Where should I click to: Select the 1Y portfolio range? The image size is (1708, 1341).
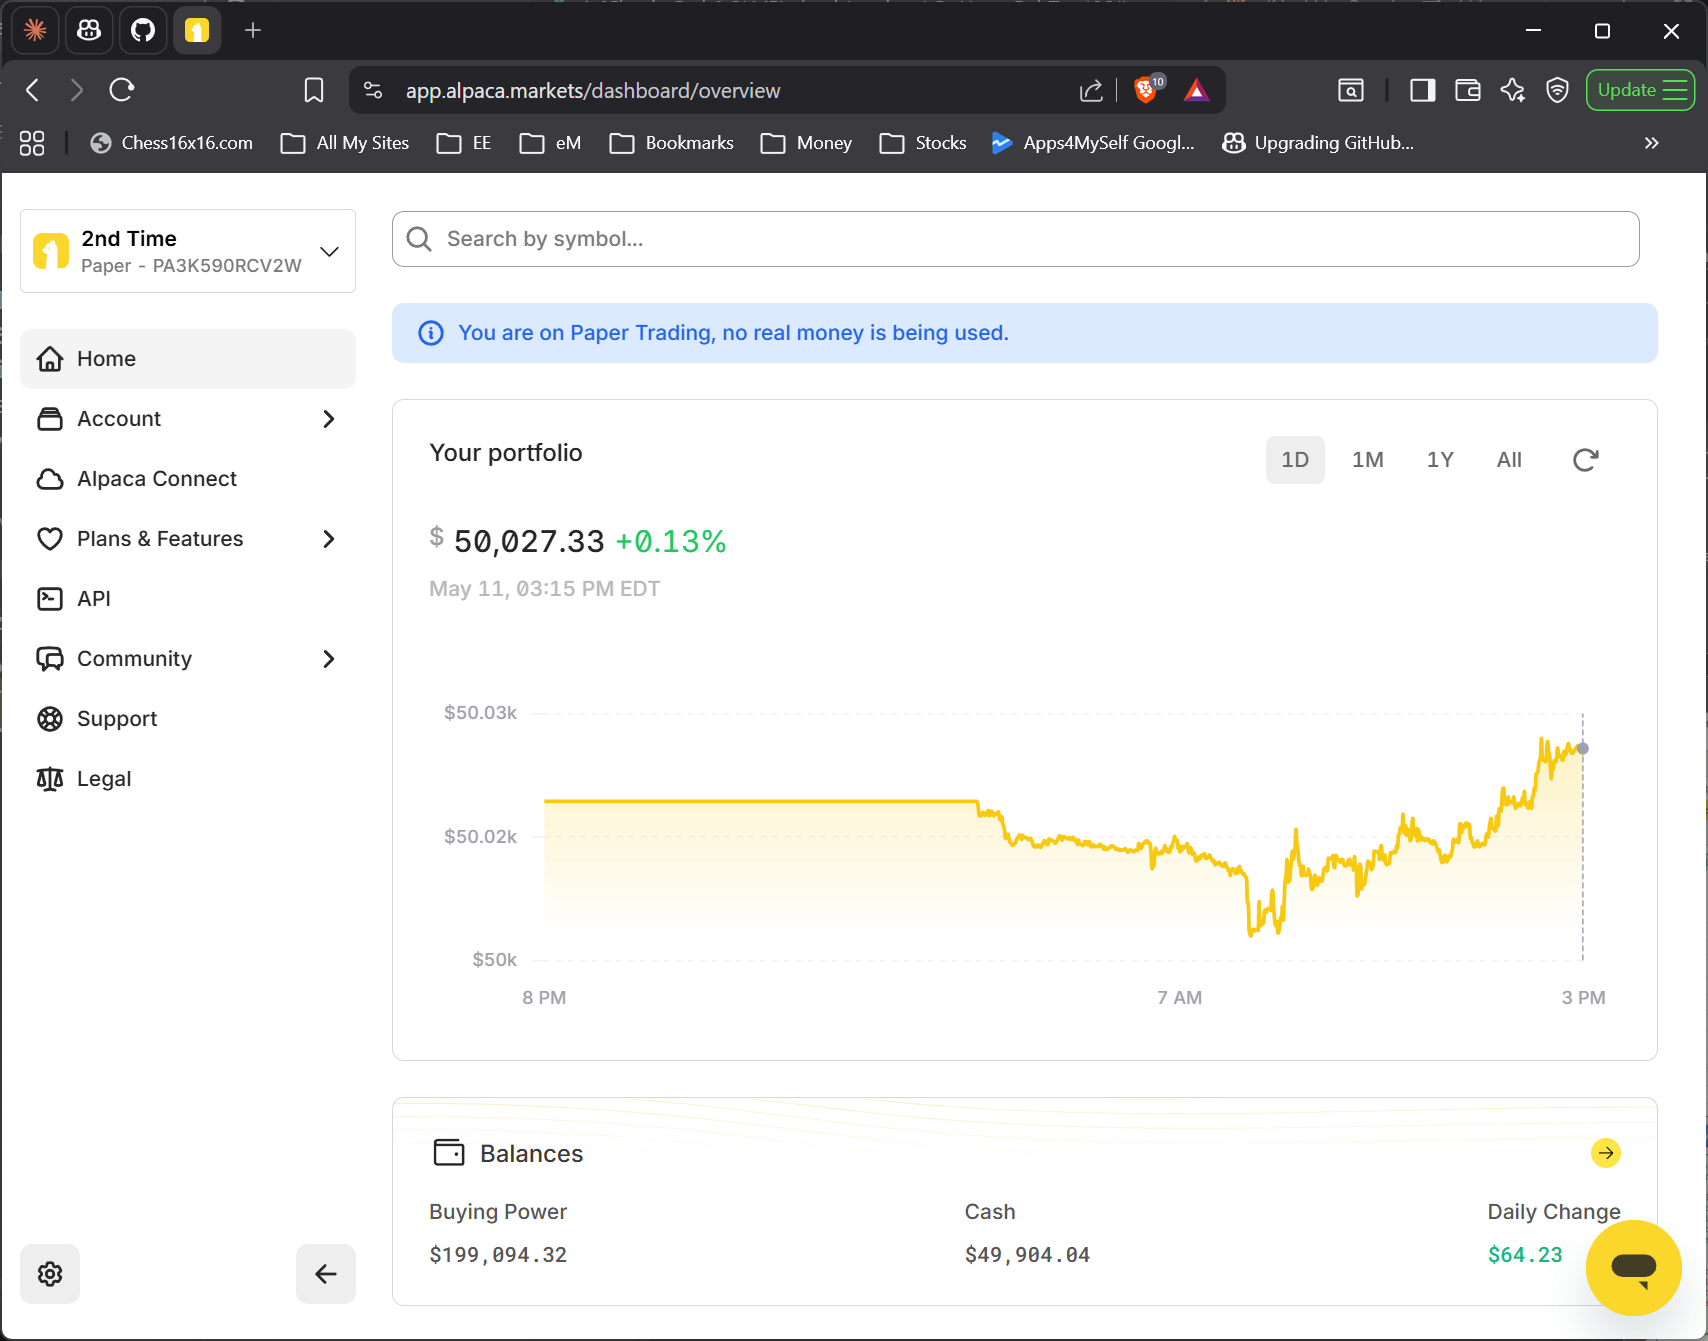1440,460
